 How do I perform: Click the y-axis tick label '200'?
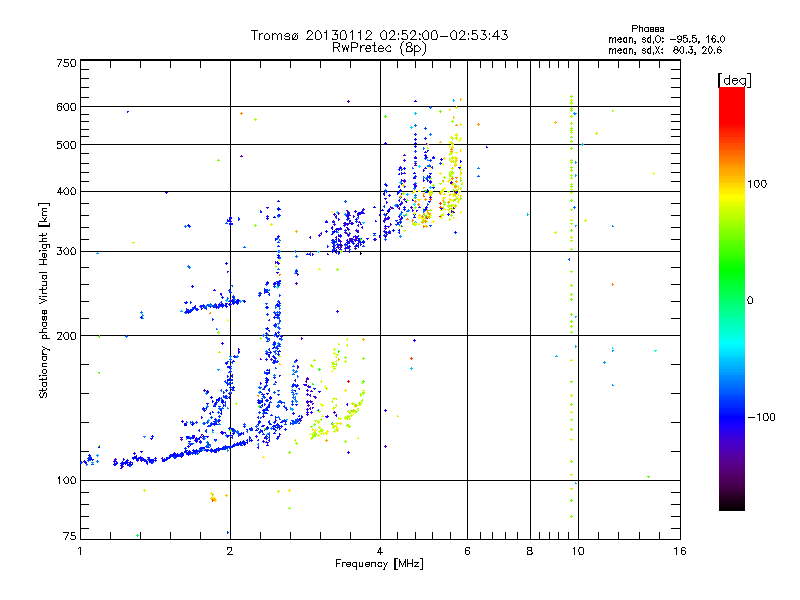click(66, 336)
